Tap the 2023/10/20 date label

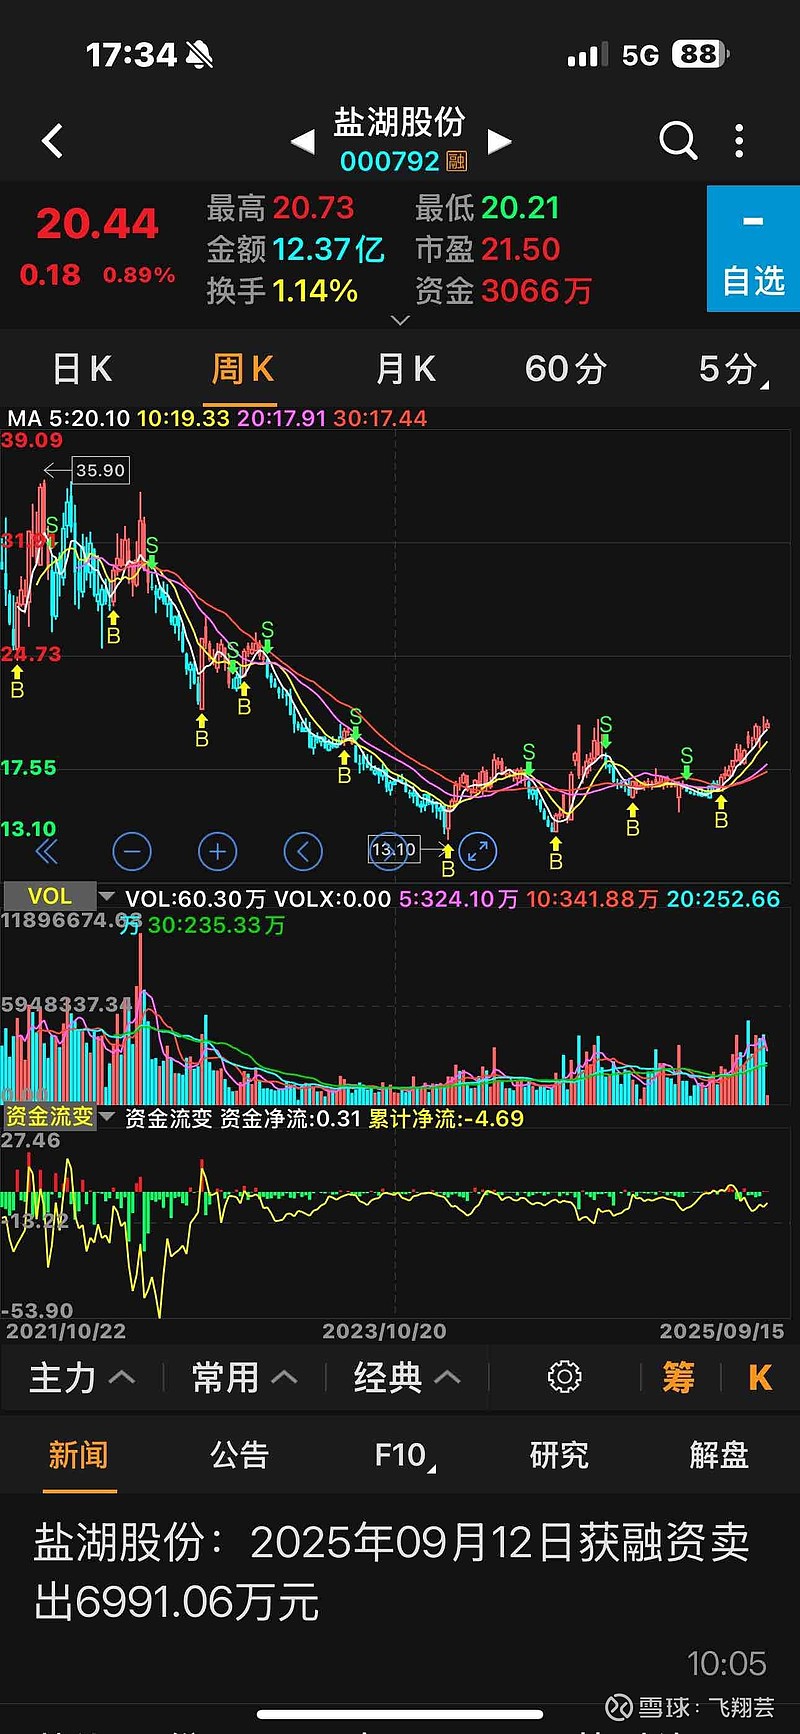coord(384,1331)
